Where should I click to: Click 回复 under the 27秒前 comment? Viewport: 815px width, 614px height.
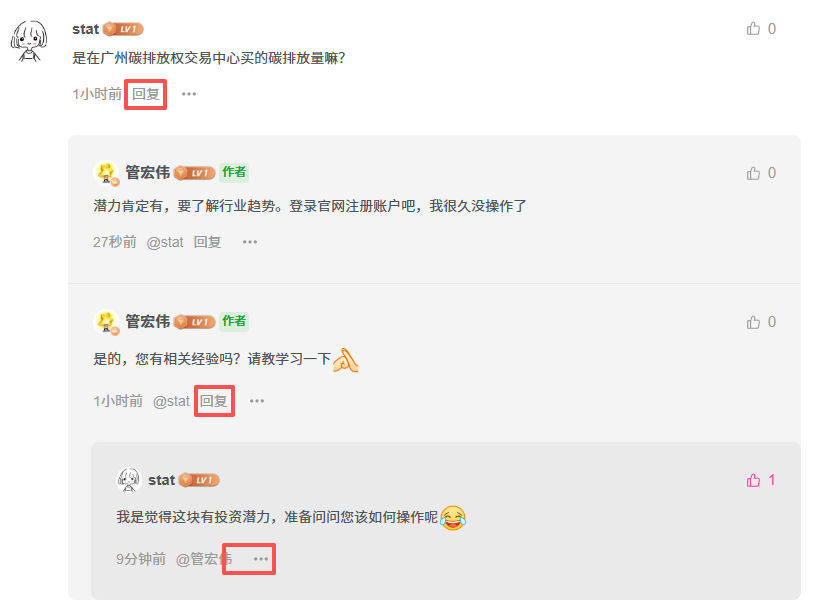tap(207, 242)
